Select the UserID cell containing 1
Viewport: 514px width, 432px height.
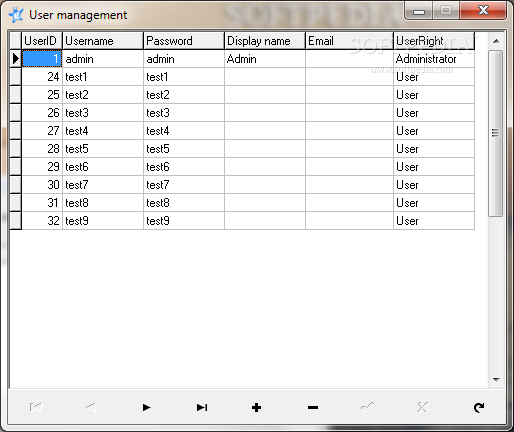pos(42,59)
